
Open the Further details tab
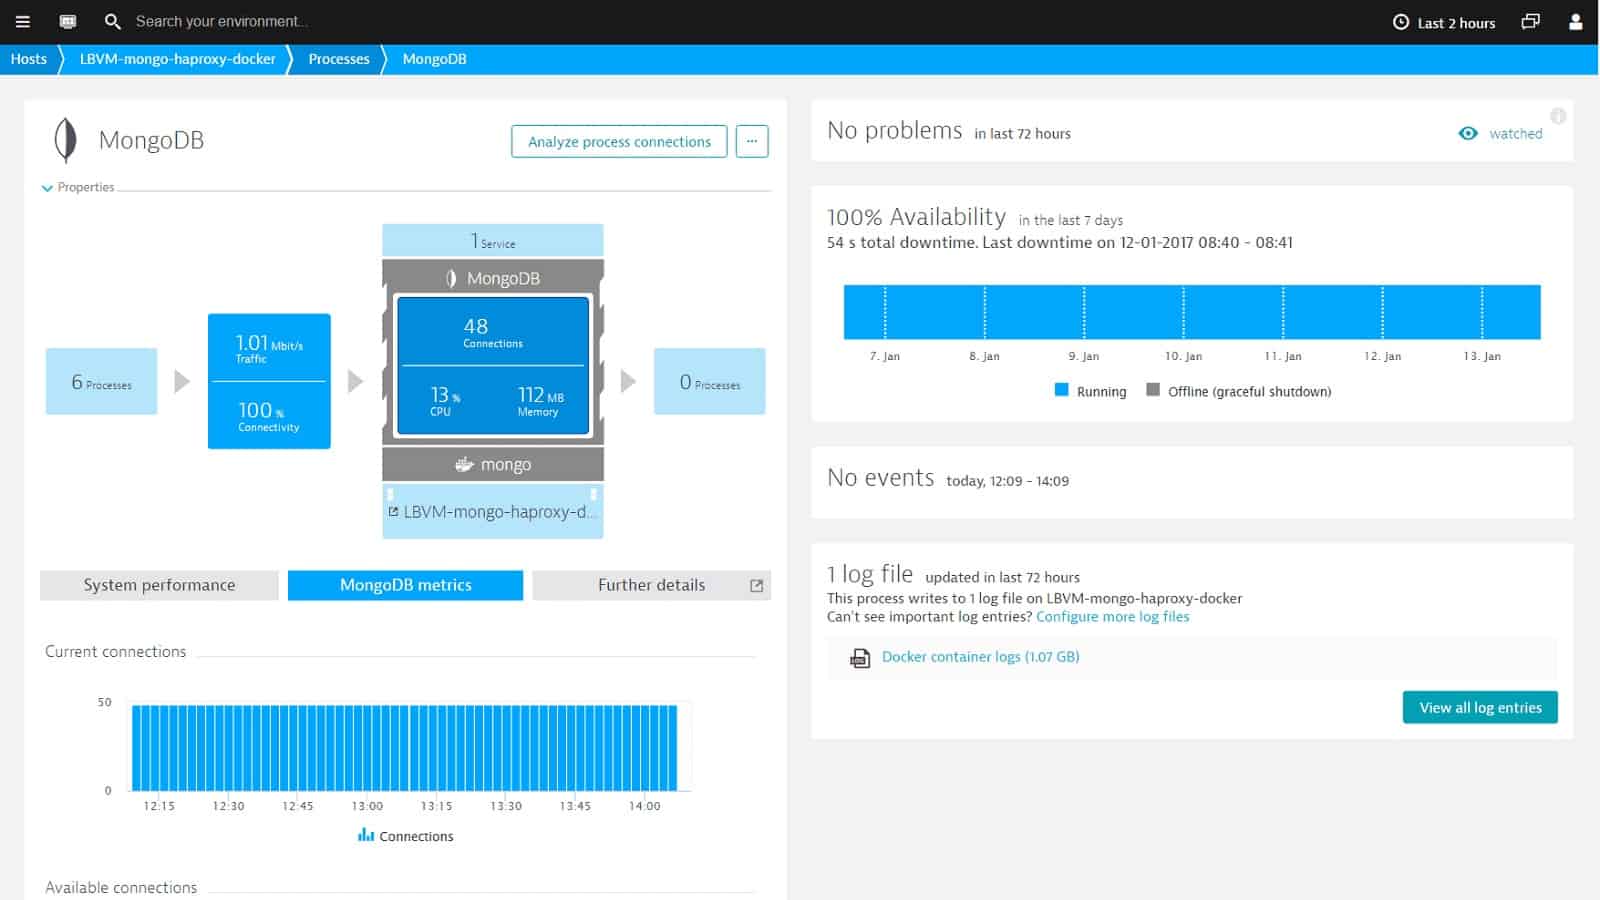651,585
